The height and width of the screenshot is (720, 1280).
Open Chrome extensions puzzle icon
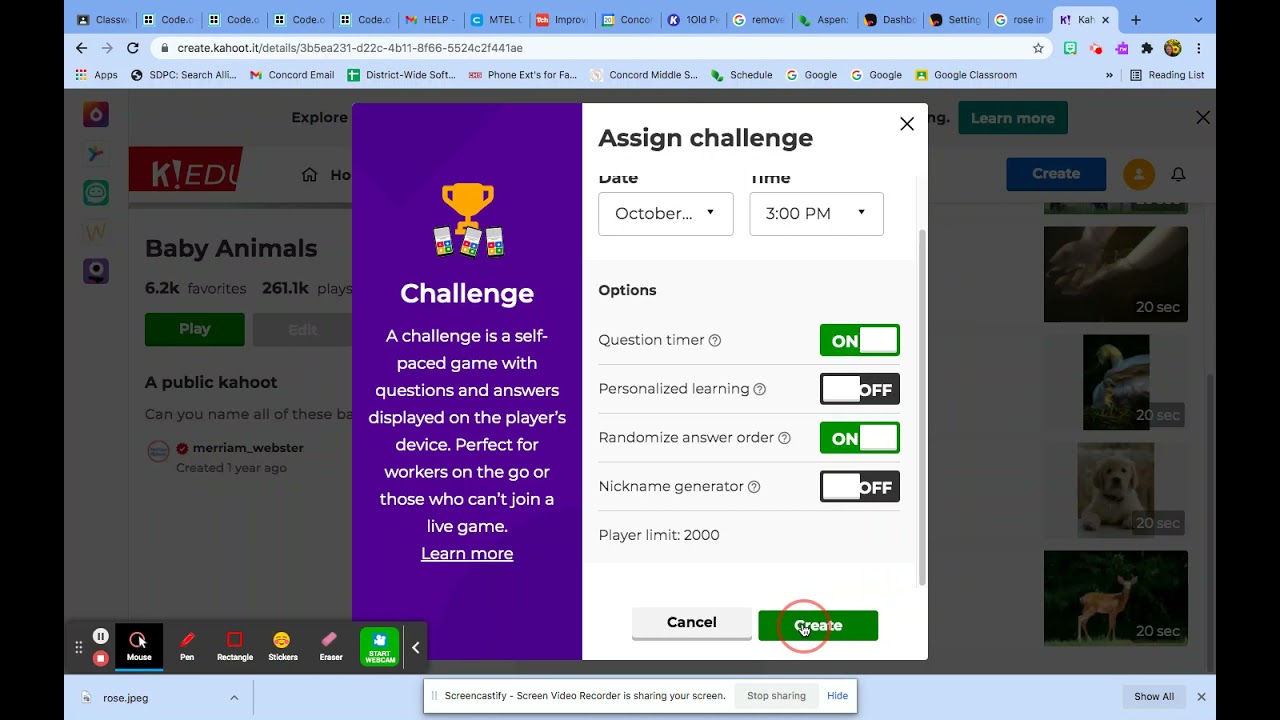click(x=1147, y=48)
